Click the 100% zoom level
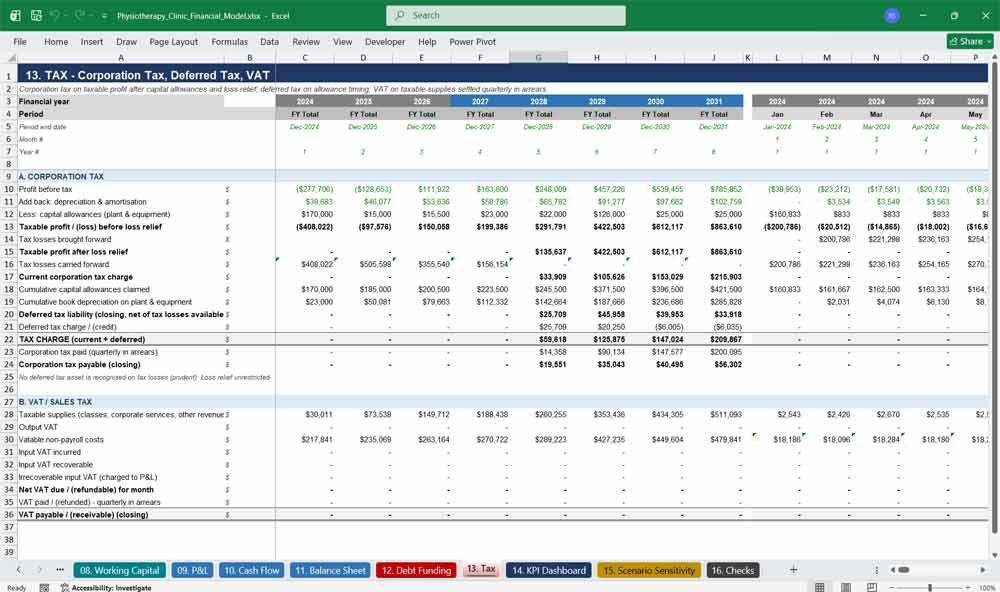Screen dimensions: 1000x592 click(987, 588)
